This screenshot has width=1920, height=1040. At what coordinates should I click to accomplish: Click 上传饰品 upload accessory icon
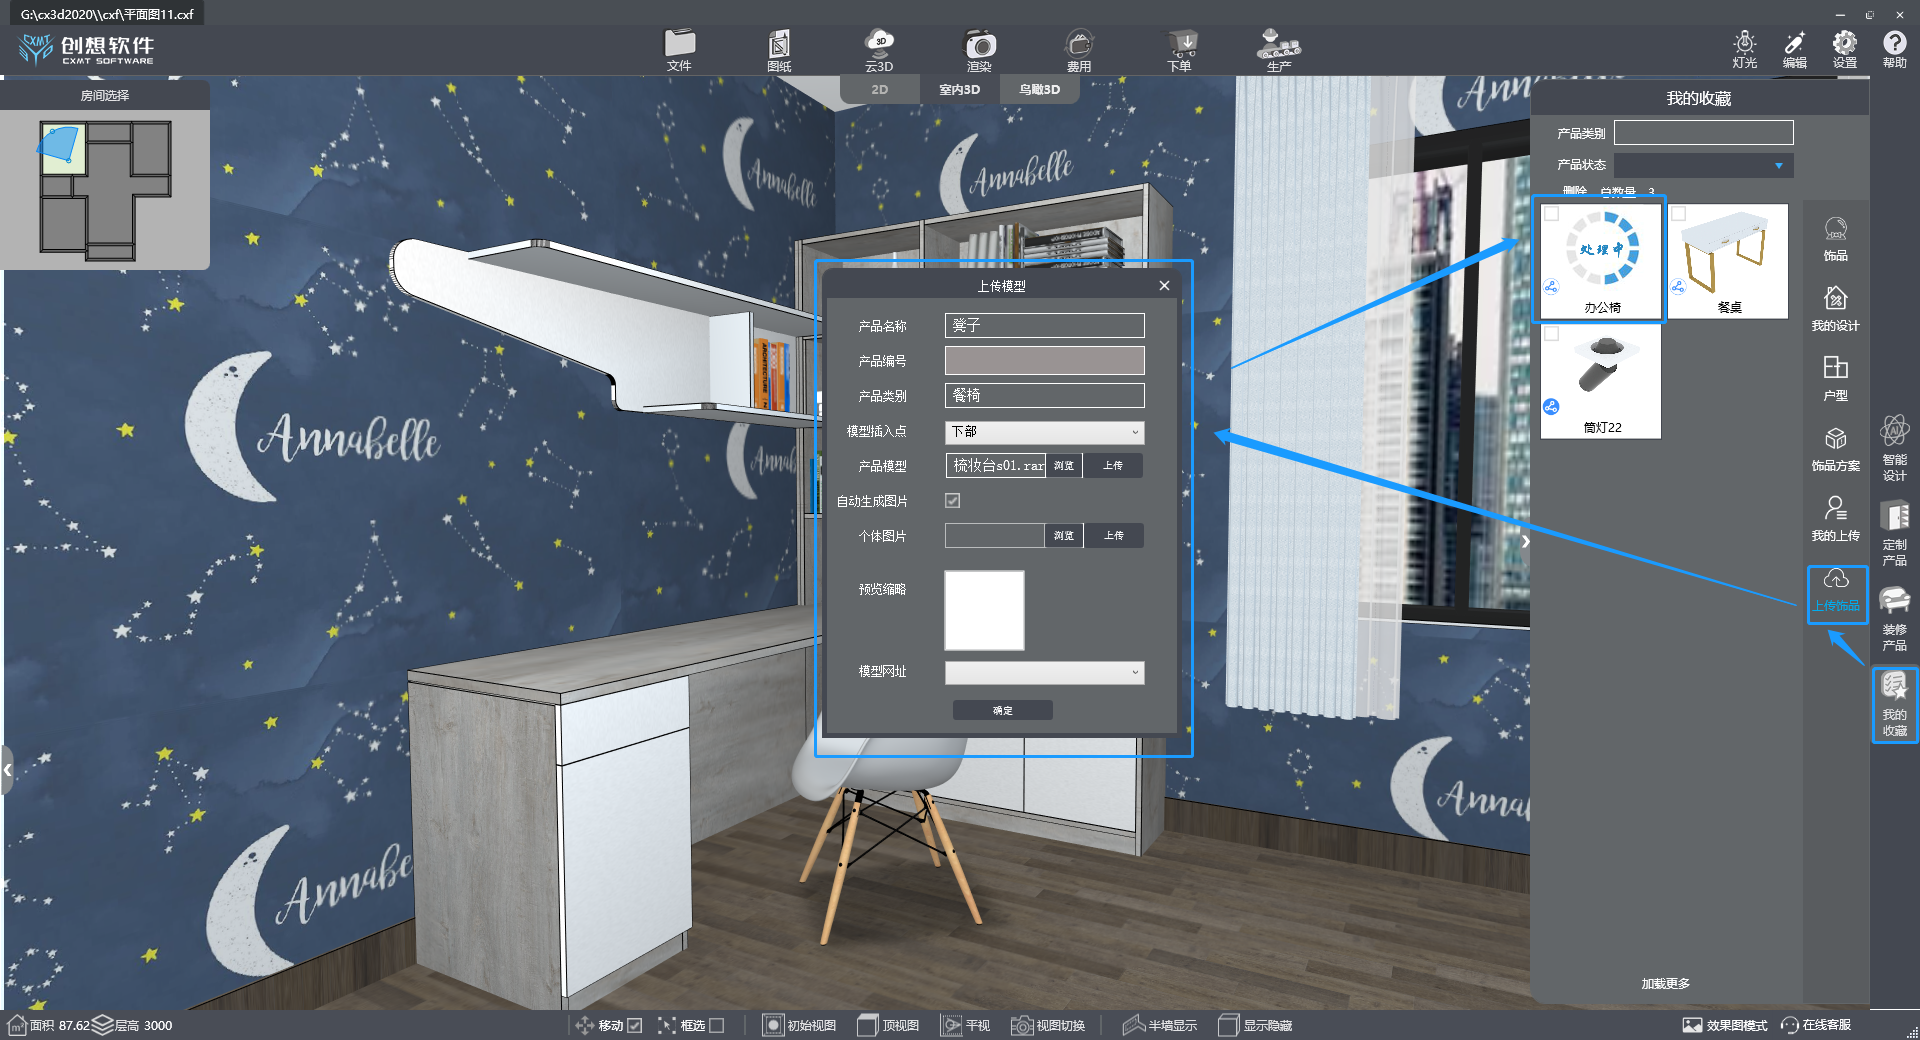click(1836, 591)
